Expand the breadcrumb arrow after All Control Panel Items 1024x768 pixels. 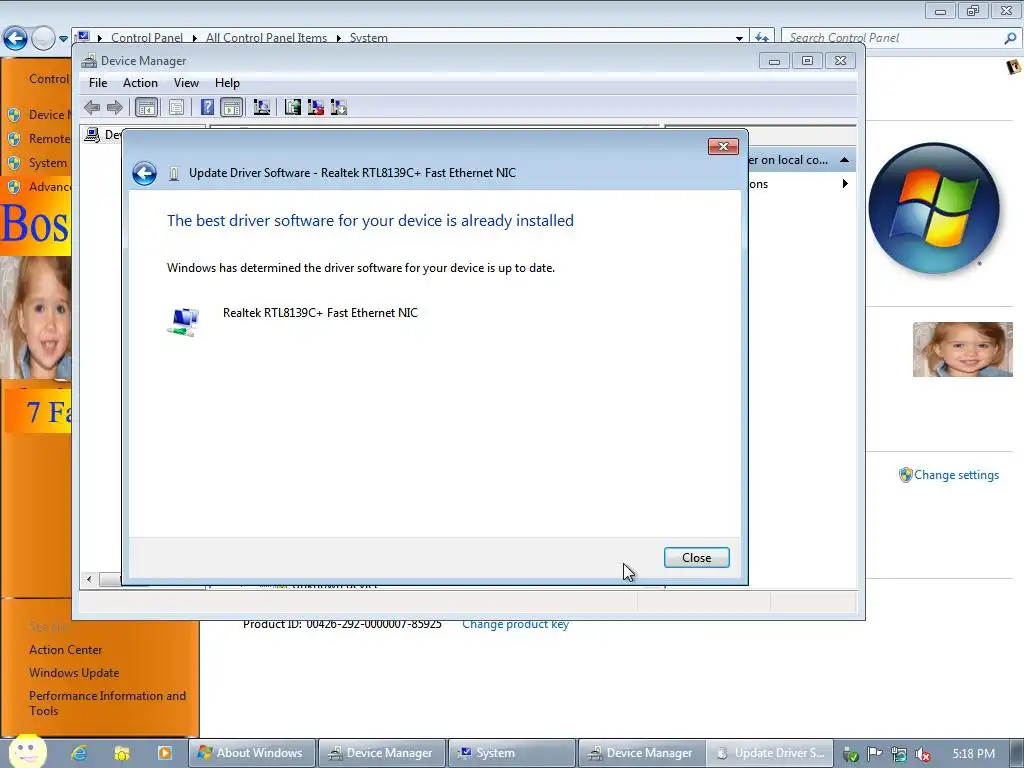point(338,39)
